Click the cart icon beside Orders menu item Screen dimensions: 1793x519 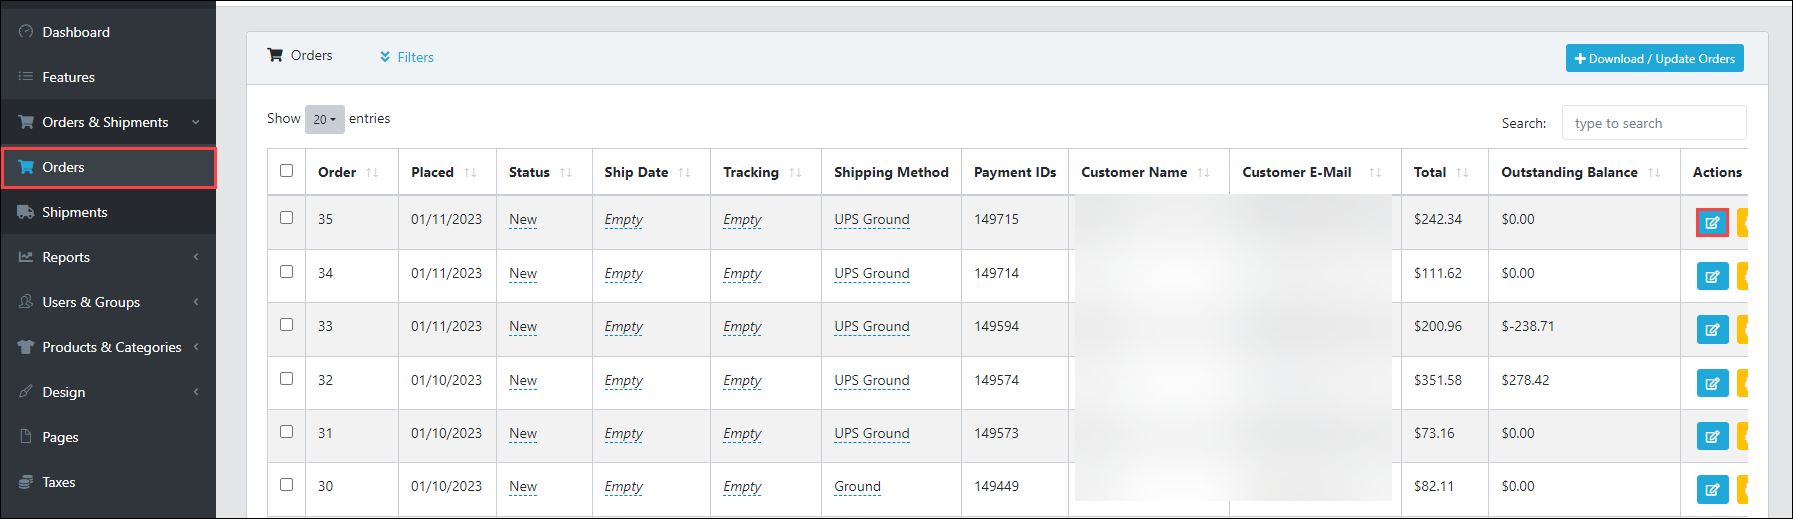pyautogui.click(x=26, y=167)
